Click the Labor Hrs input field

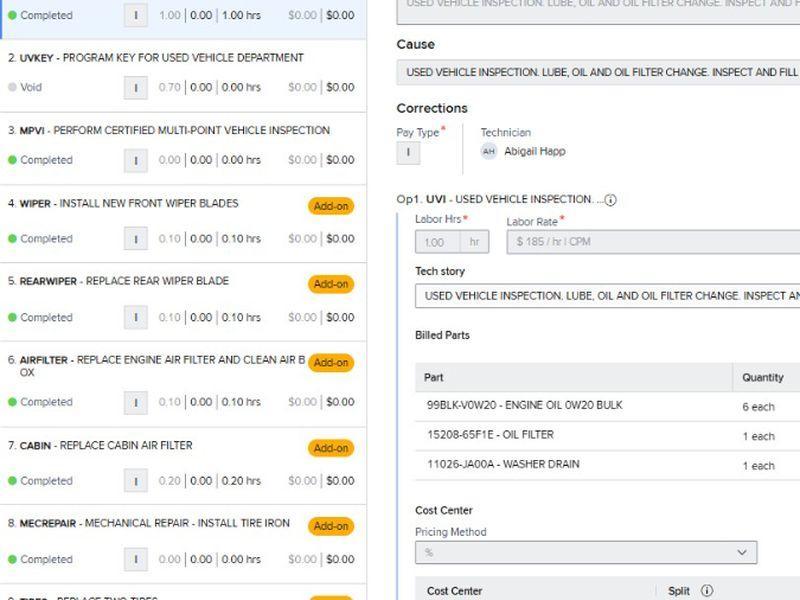(438, 242)
